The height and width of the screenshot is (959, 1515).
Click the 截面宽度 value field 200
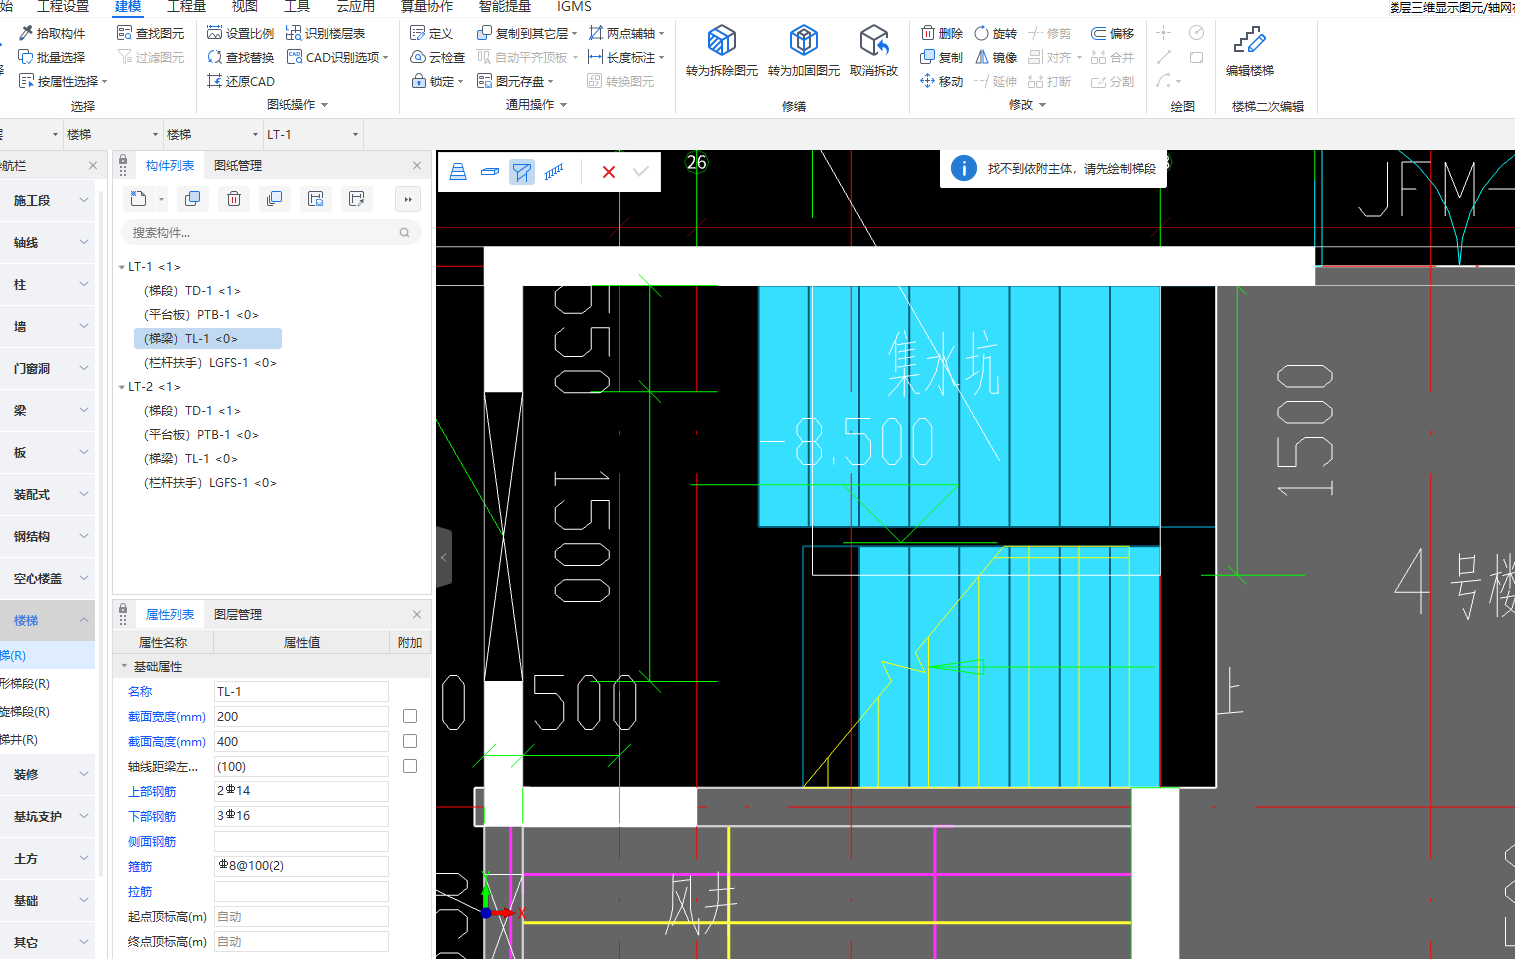(301, 716)
